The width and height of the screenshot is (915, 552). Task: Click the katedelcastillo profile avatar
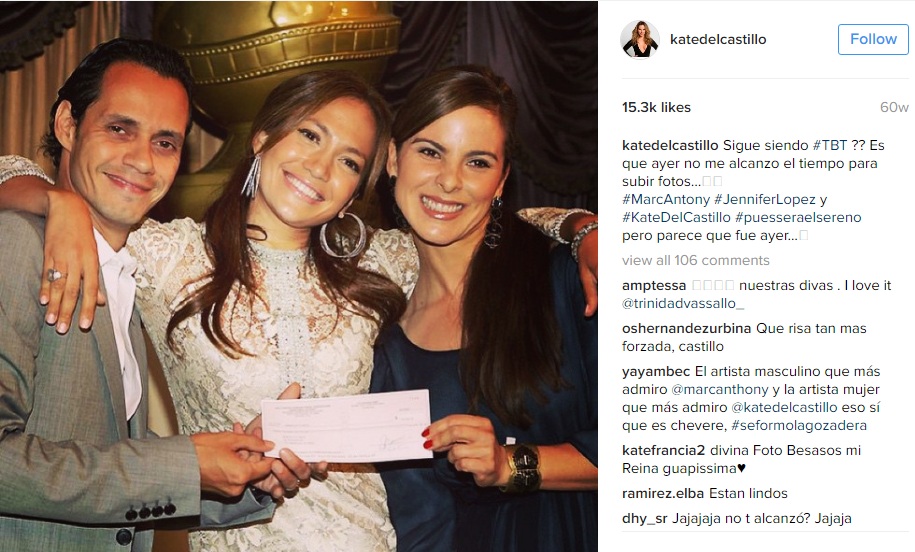[640, 40]
